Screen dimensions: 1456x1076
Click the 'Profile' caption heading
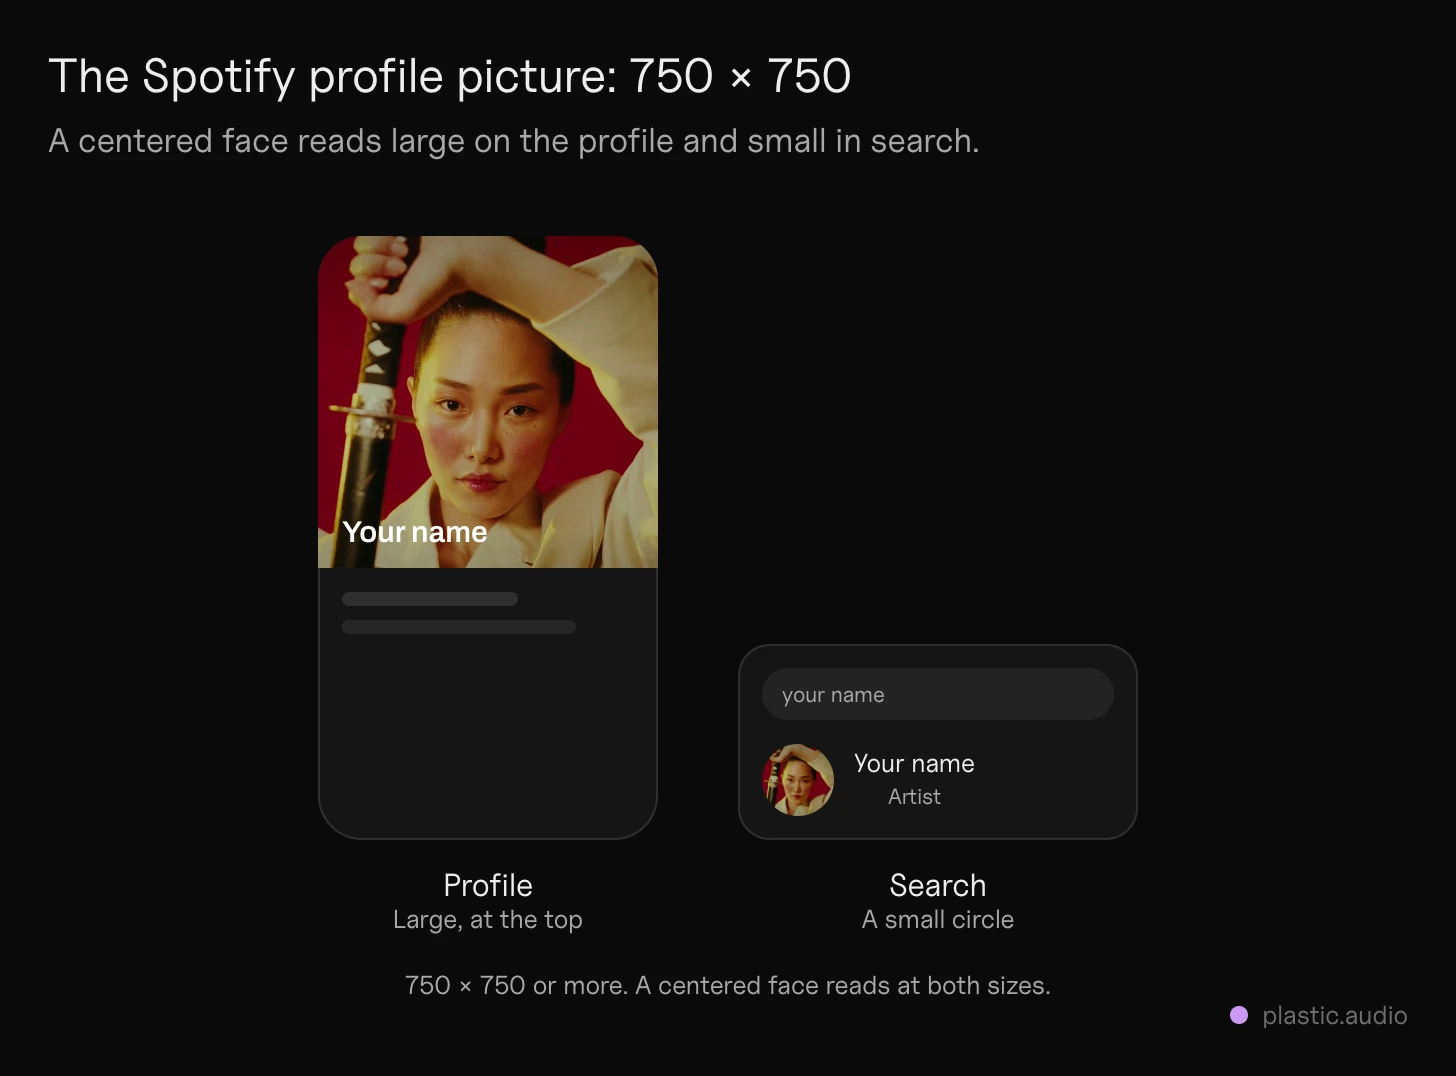click(488, 885)
